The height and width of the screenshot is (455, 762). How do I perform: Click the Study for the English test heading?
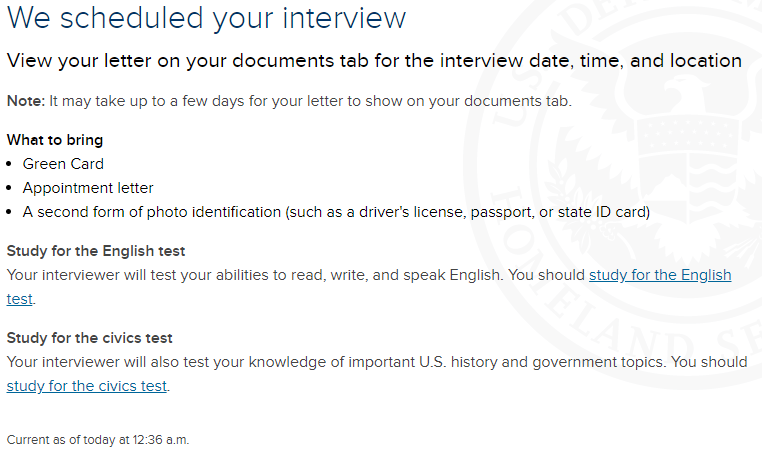tap(96, 251)
